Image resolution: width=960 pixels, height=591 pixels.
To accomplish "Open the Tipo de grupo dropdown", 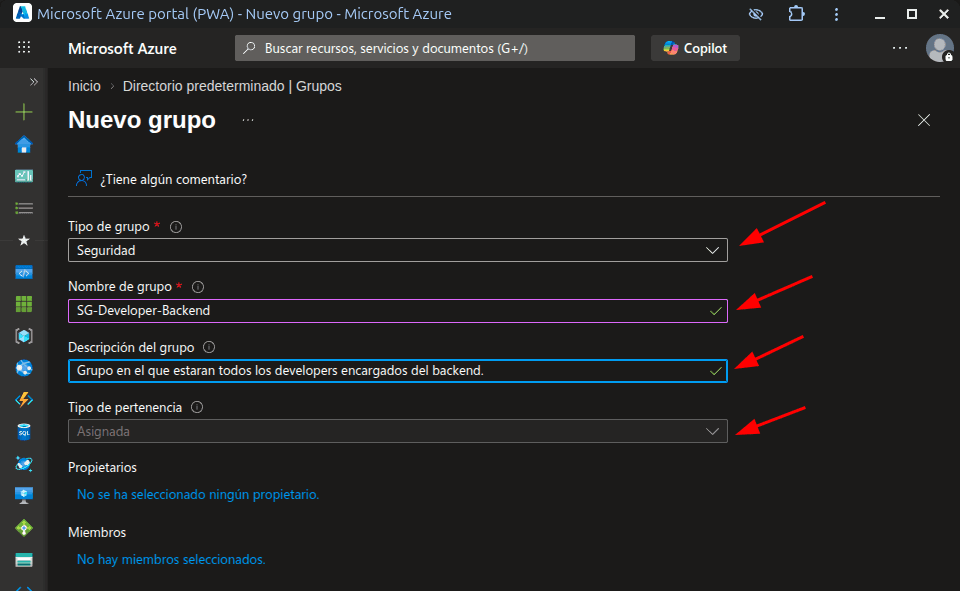I will pyautogui.click(x=397, y=250).
